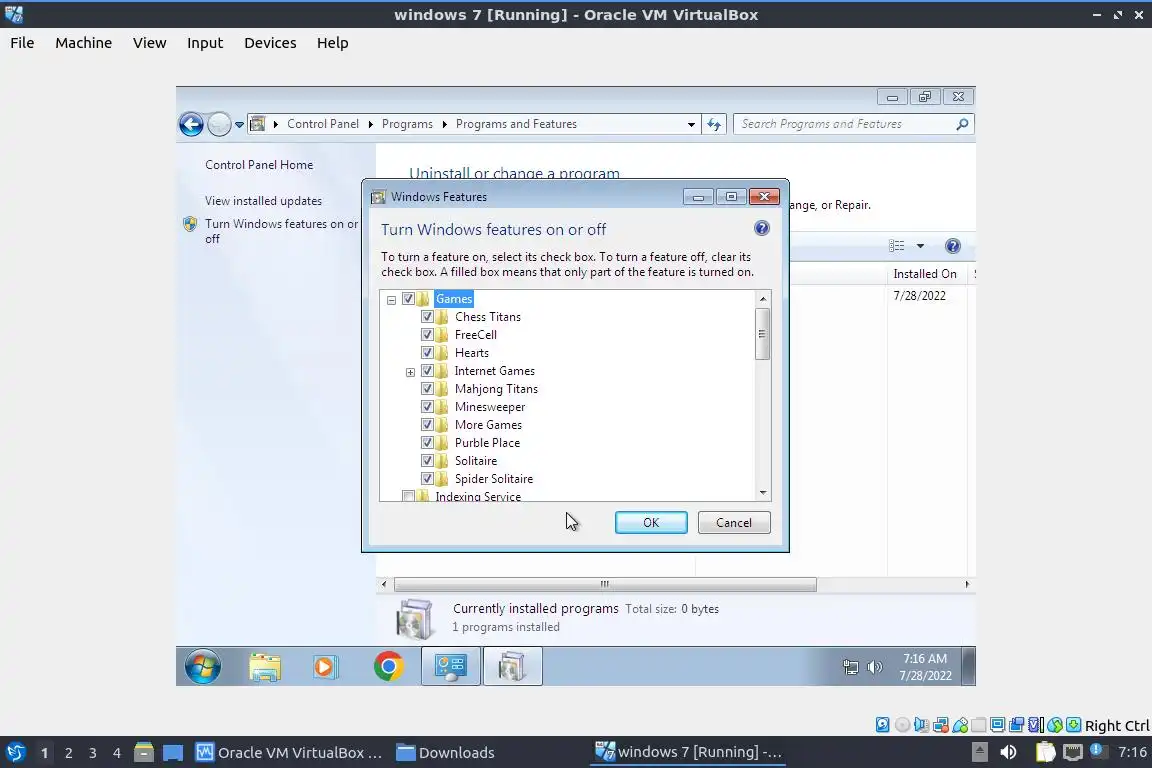Click the VirtualBox optical disk status icon
The width and height of the screenshot is (1152, 768).
pyautogui.click(x=902, y=725)
